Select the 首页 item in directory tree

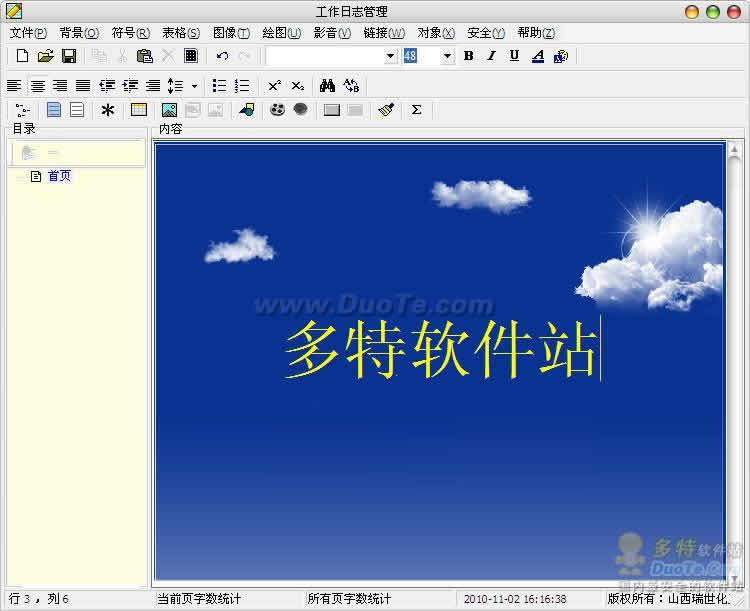point(59,176)
